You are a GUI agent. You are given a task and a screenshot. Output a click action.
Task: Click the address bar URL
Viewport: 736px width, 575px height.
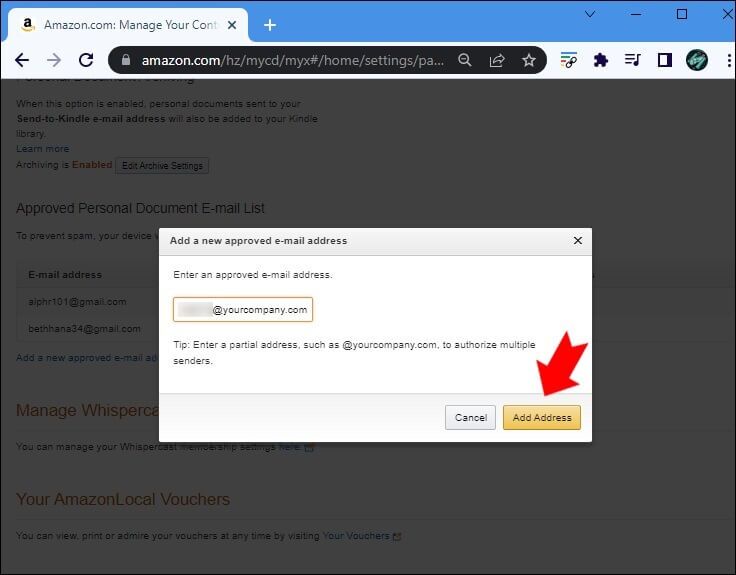pyautogui.click(x=292, y=60)
